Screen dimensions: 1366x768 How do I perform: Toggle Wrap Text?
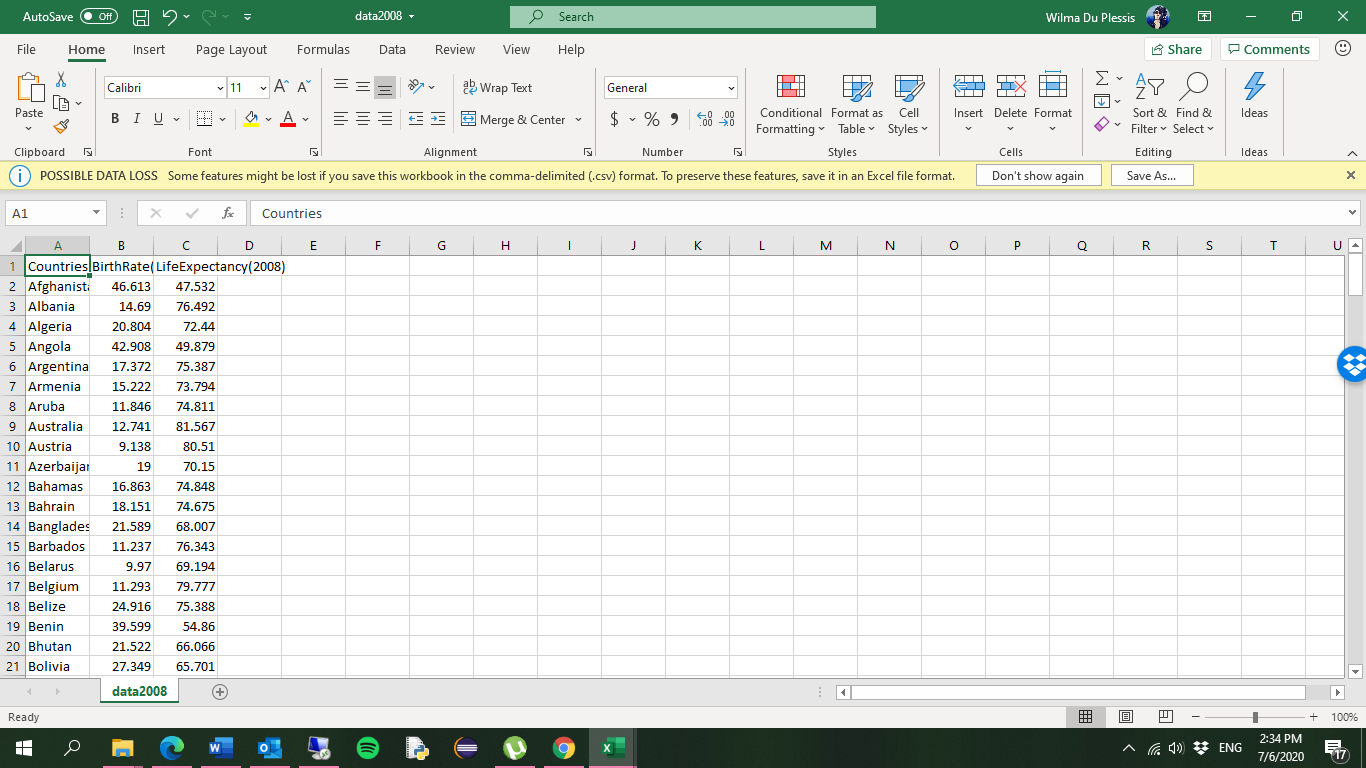pos(497,88)
